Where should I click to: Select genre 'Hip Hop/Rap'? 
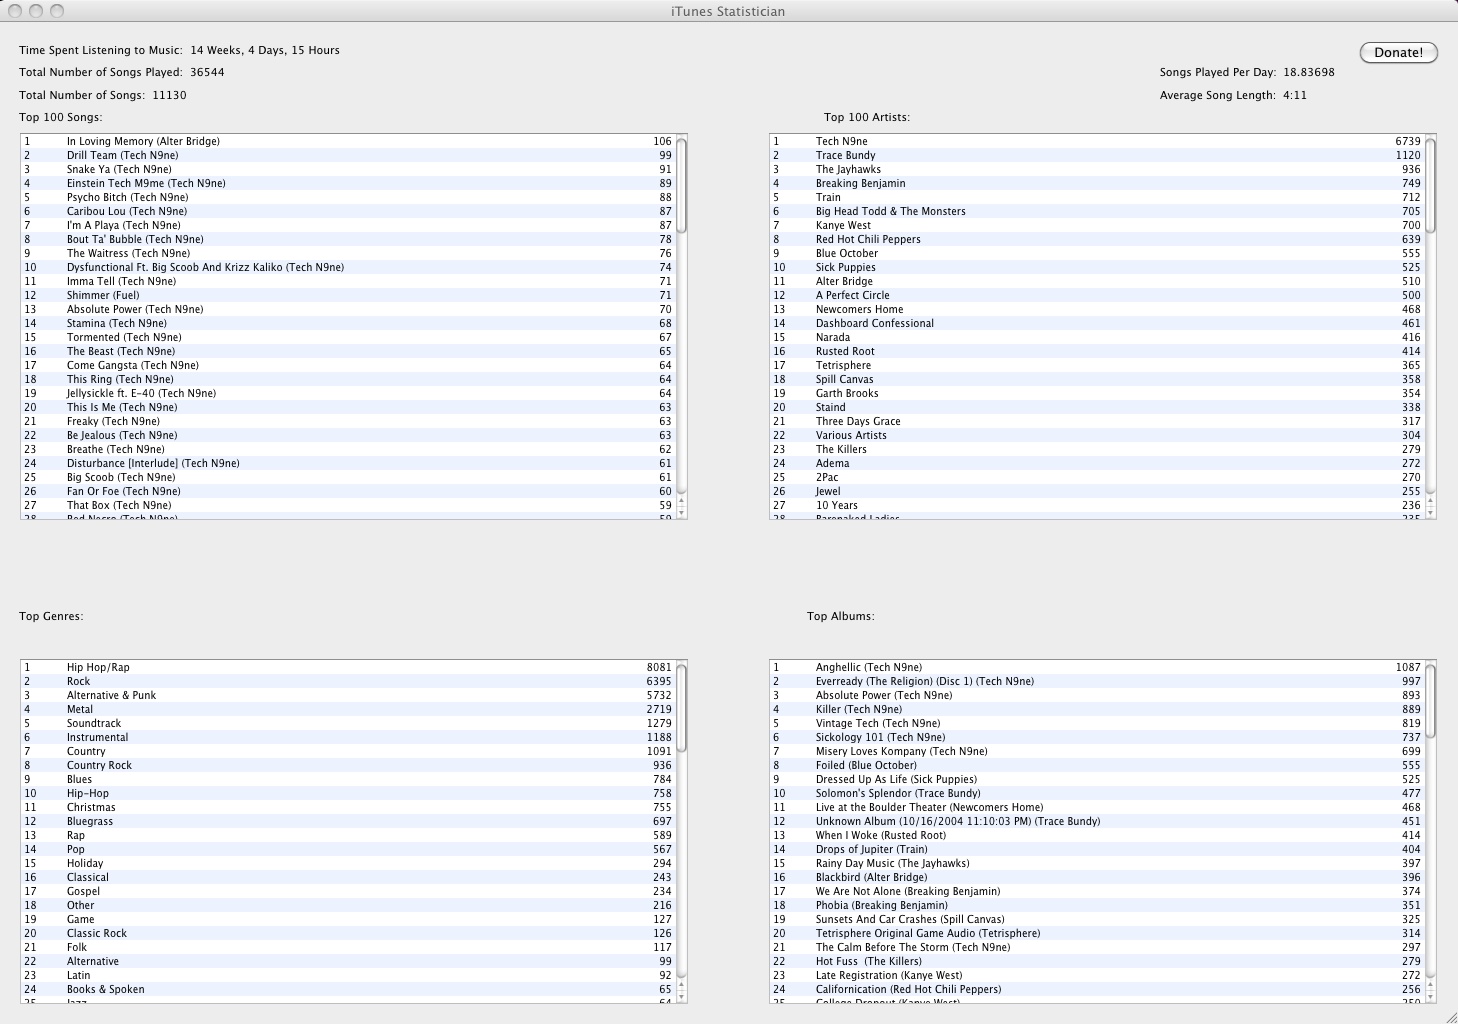pos(348,667)
